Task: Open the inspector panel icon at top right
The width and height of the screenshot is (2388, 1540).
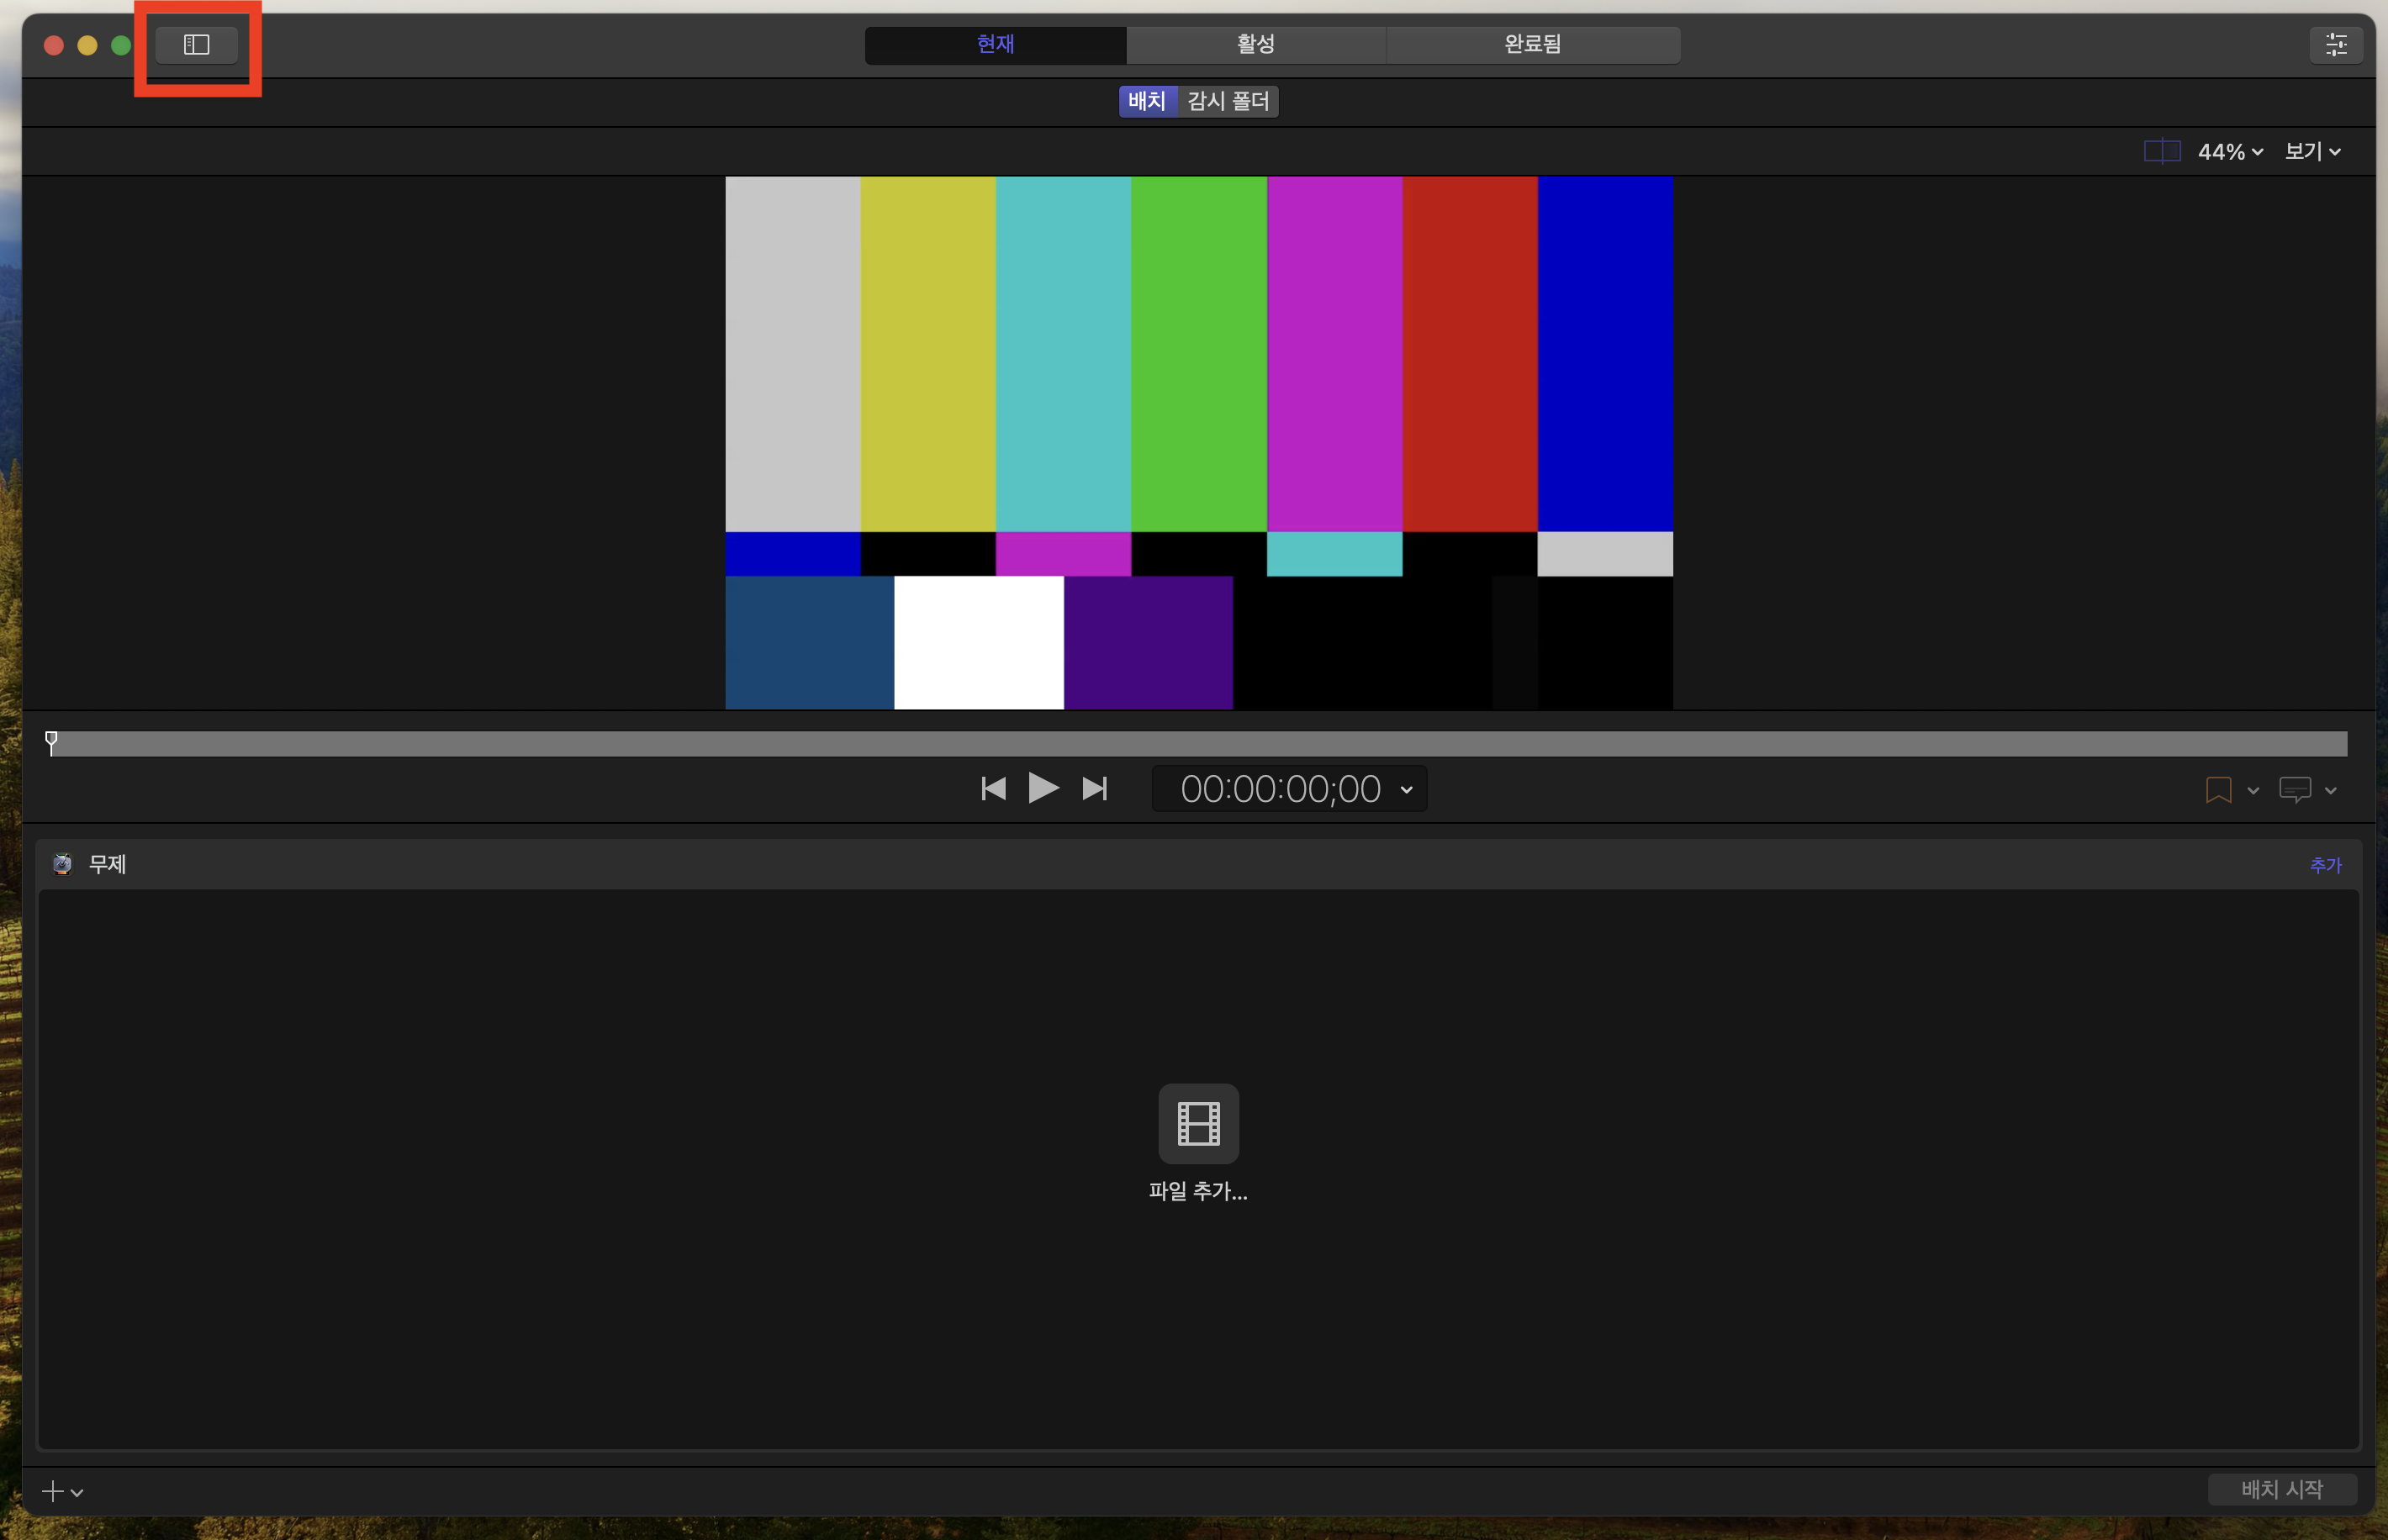Action: [x=2335, y=45]
